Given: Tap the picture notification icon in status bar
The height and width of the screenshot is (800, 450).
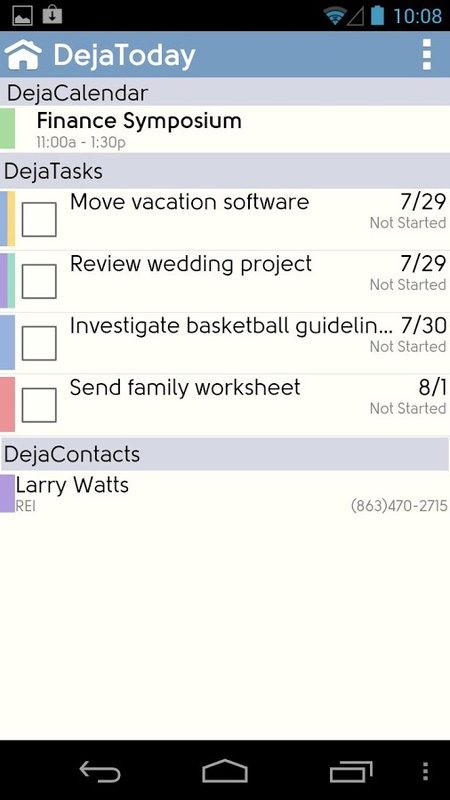Looking at the screenshot, I should tap(22, 15).
